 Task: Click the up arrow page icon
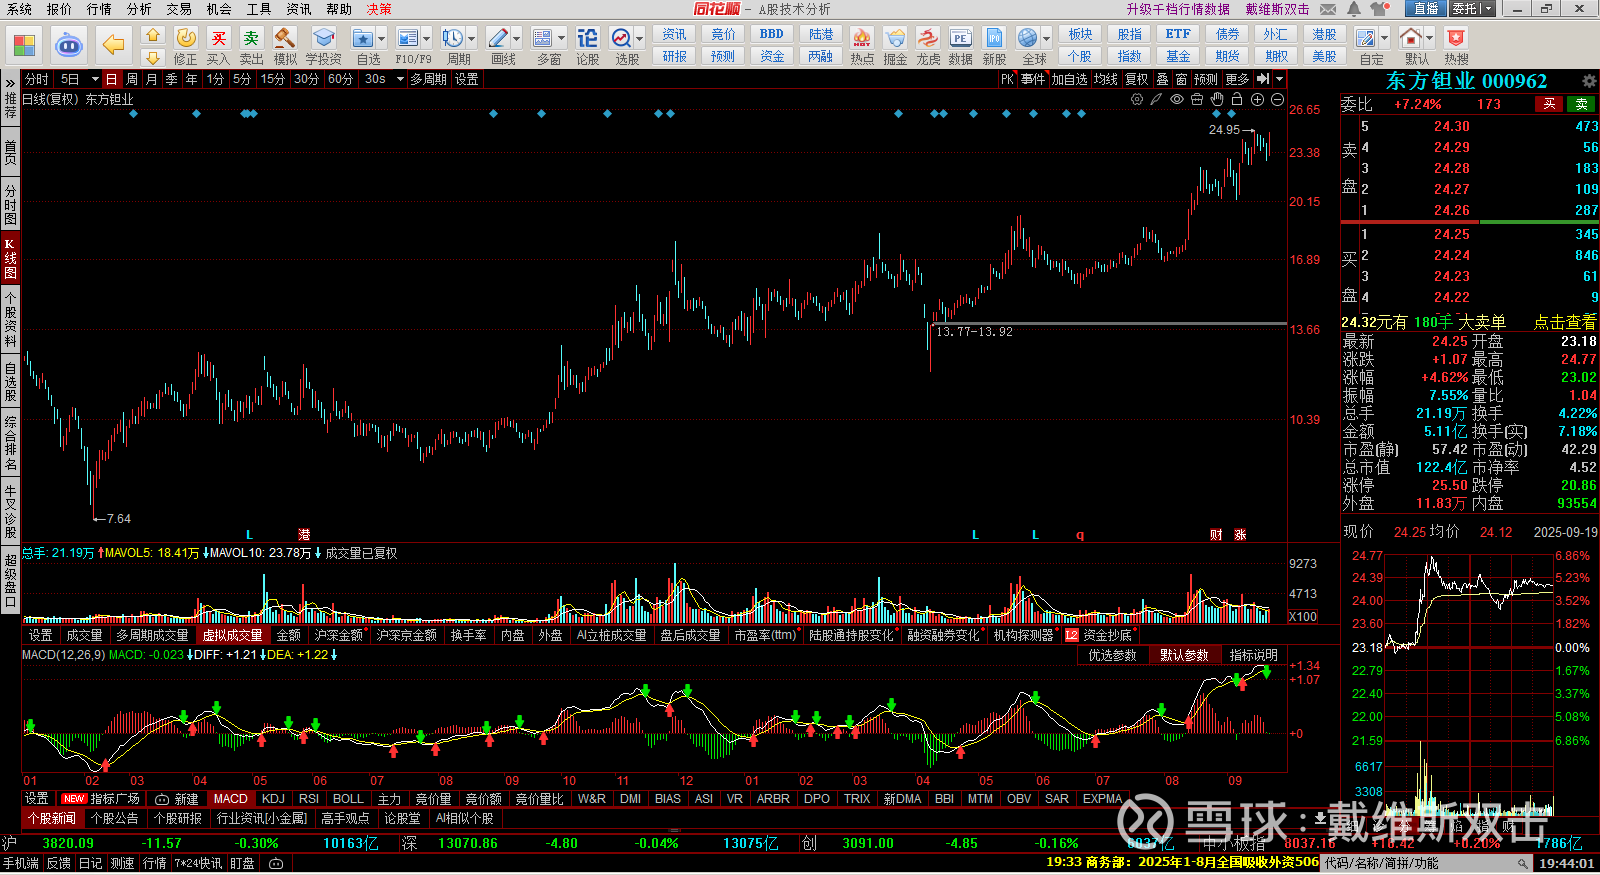coord(153,36)
